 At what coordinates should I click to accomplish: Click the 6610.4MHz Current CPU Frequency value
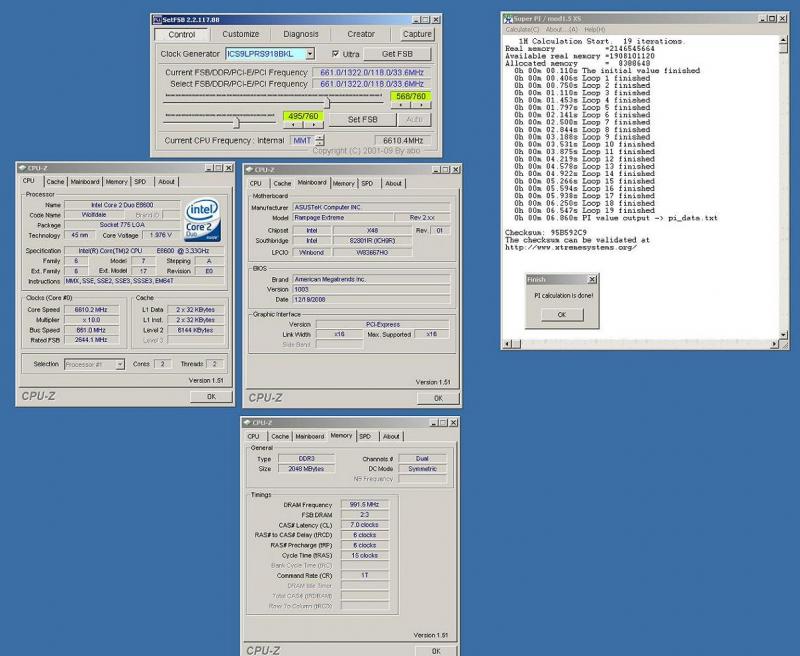(403, 140)
